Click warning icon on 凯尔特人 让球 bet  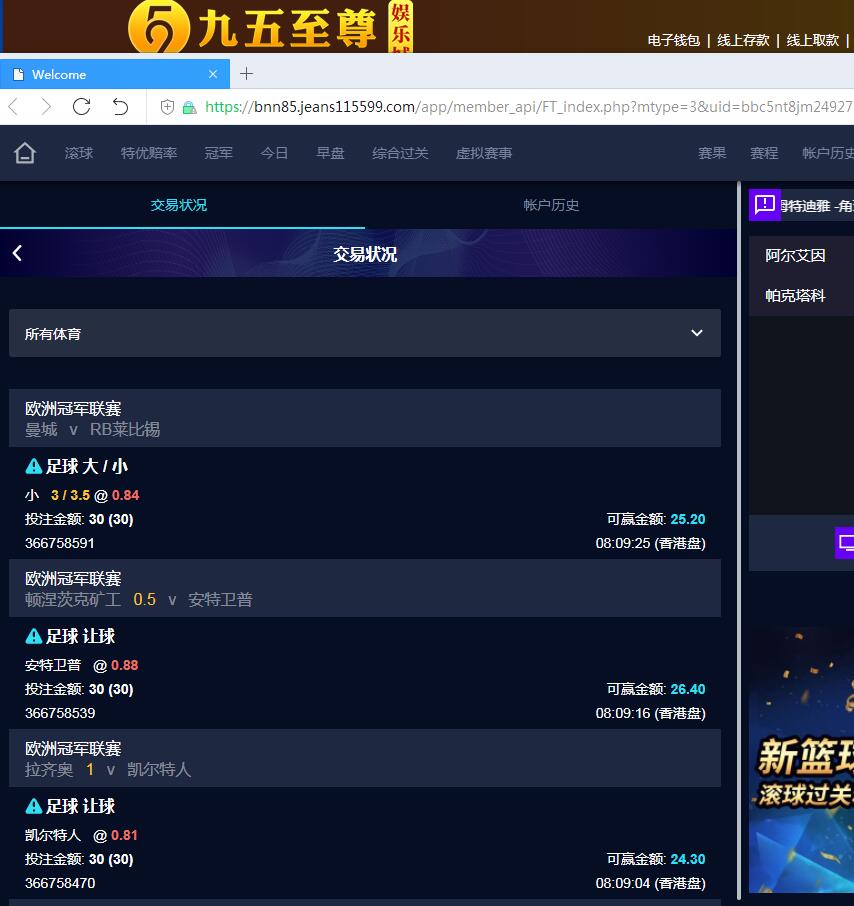[34, 805]
